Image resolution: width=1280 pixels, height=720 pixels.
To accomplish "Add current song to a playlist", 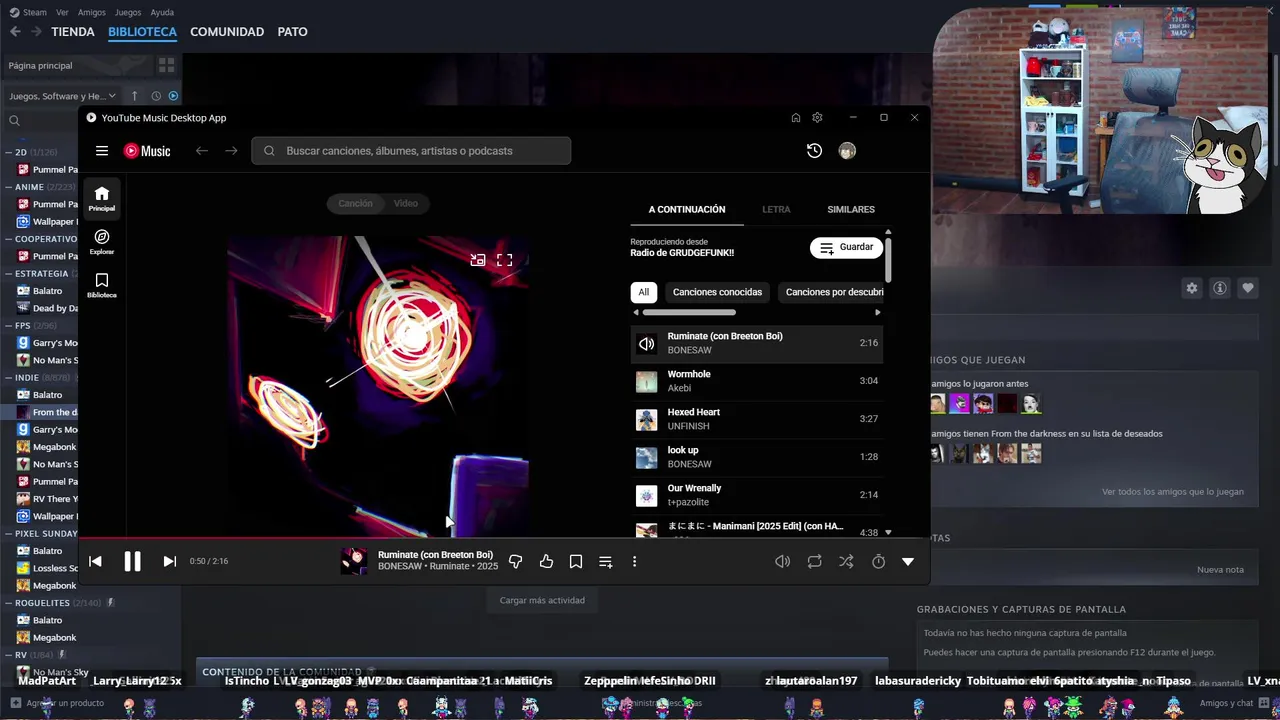I will (605, 562).
